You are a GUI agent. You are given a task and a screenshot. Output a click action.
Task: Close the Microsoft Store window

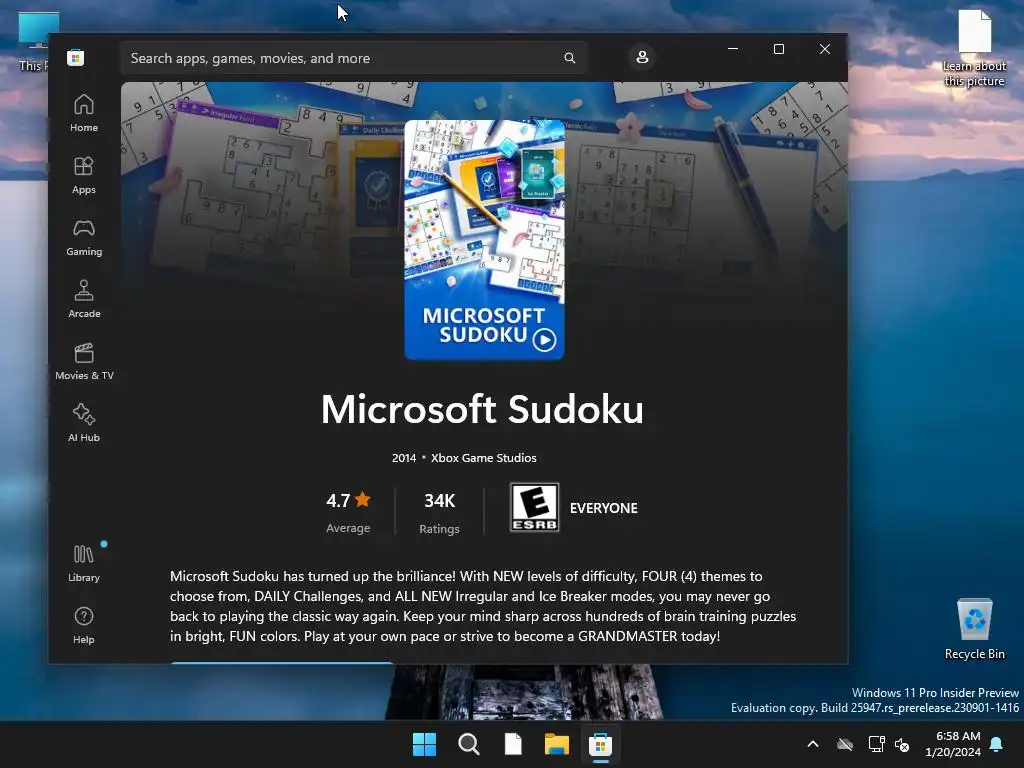pos(825,49)
